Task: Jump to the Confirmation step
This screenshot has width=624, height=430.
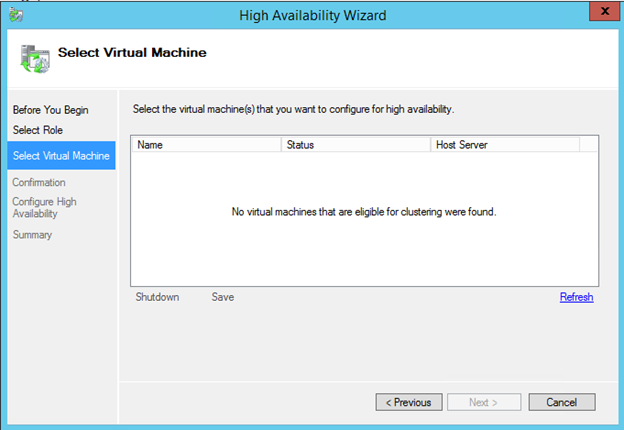Action: [39, 182]
